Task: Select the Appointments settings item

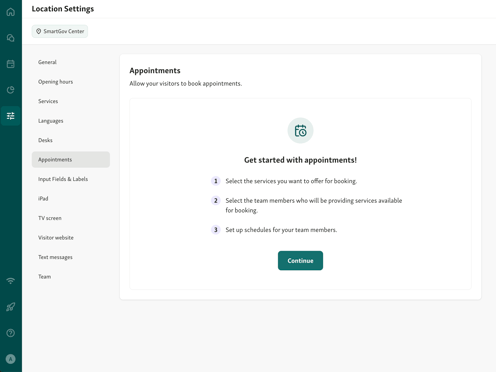Action: click(71, 159)
